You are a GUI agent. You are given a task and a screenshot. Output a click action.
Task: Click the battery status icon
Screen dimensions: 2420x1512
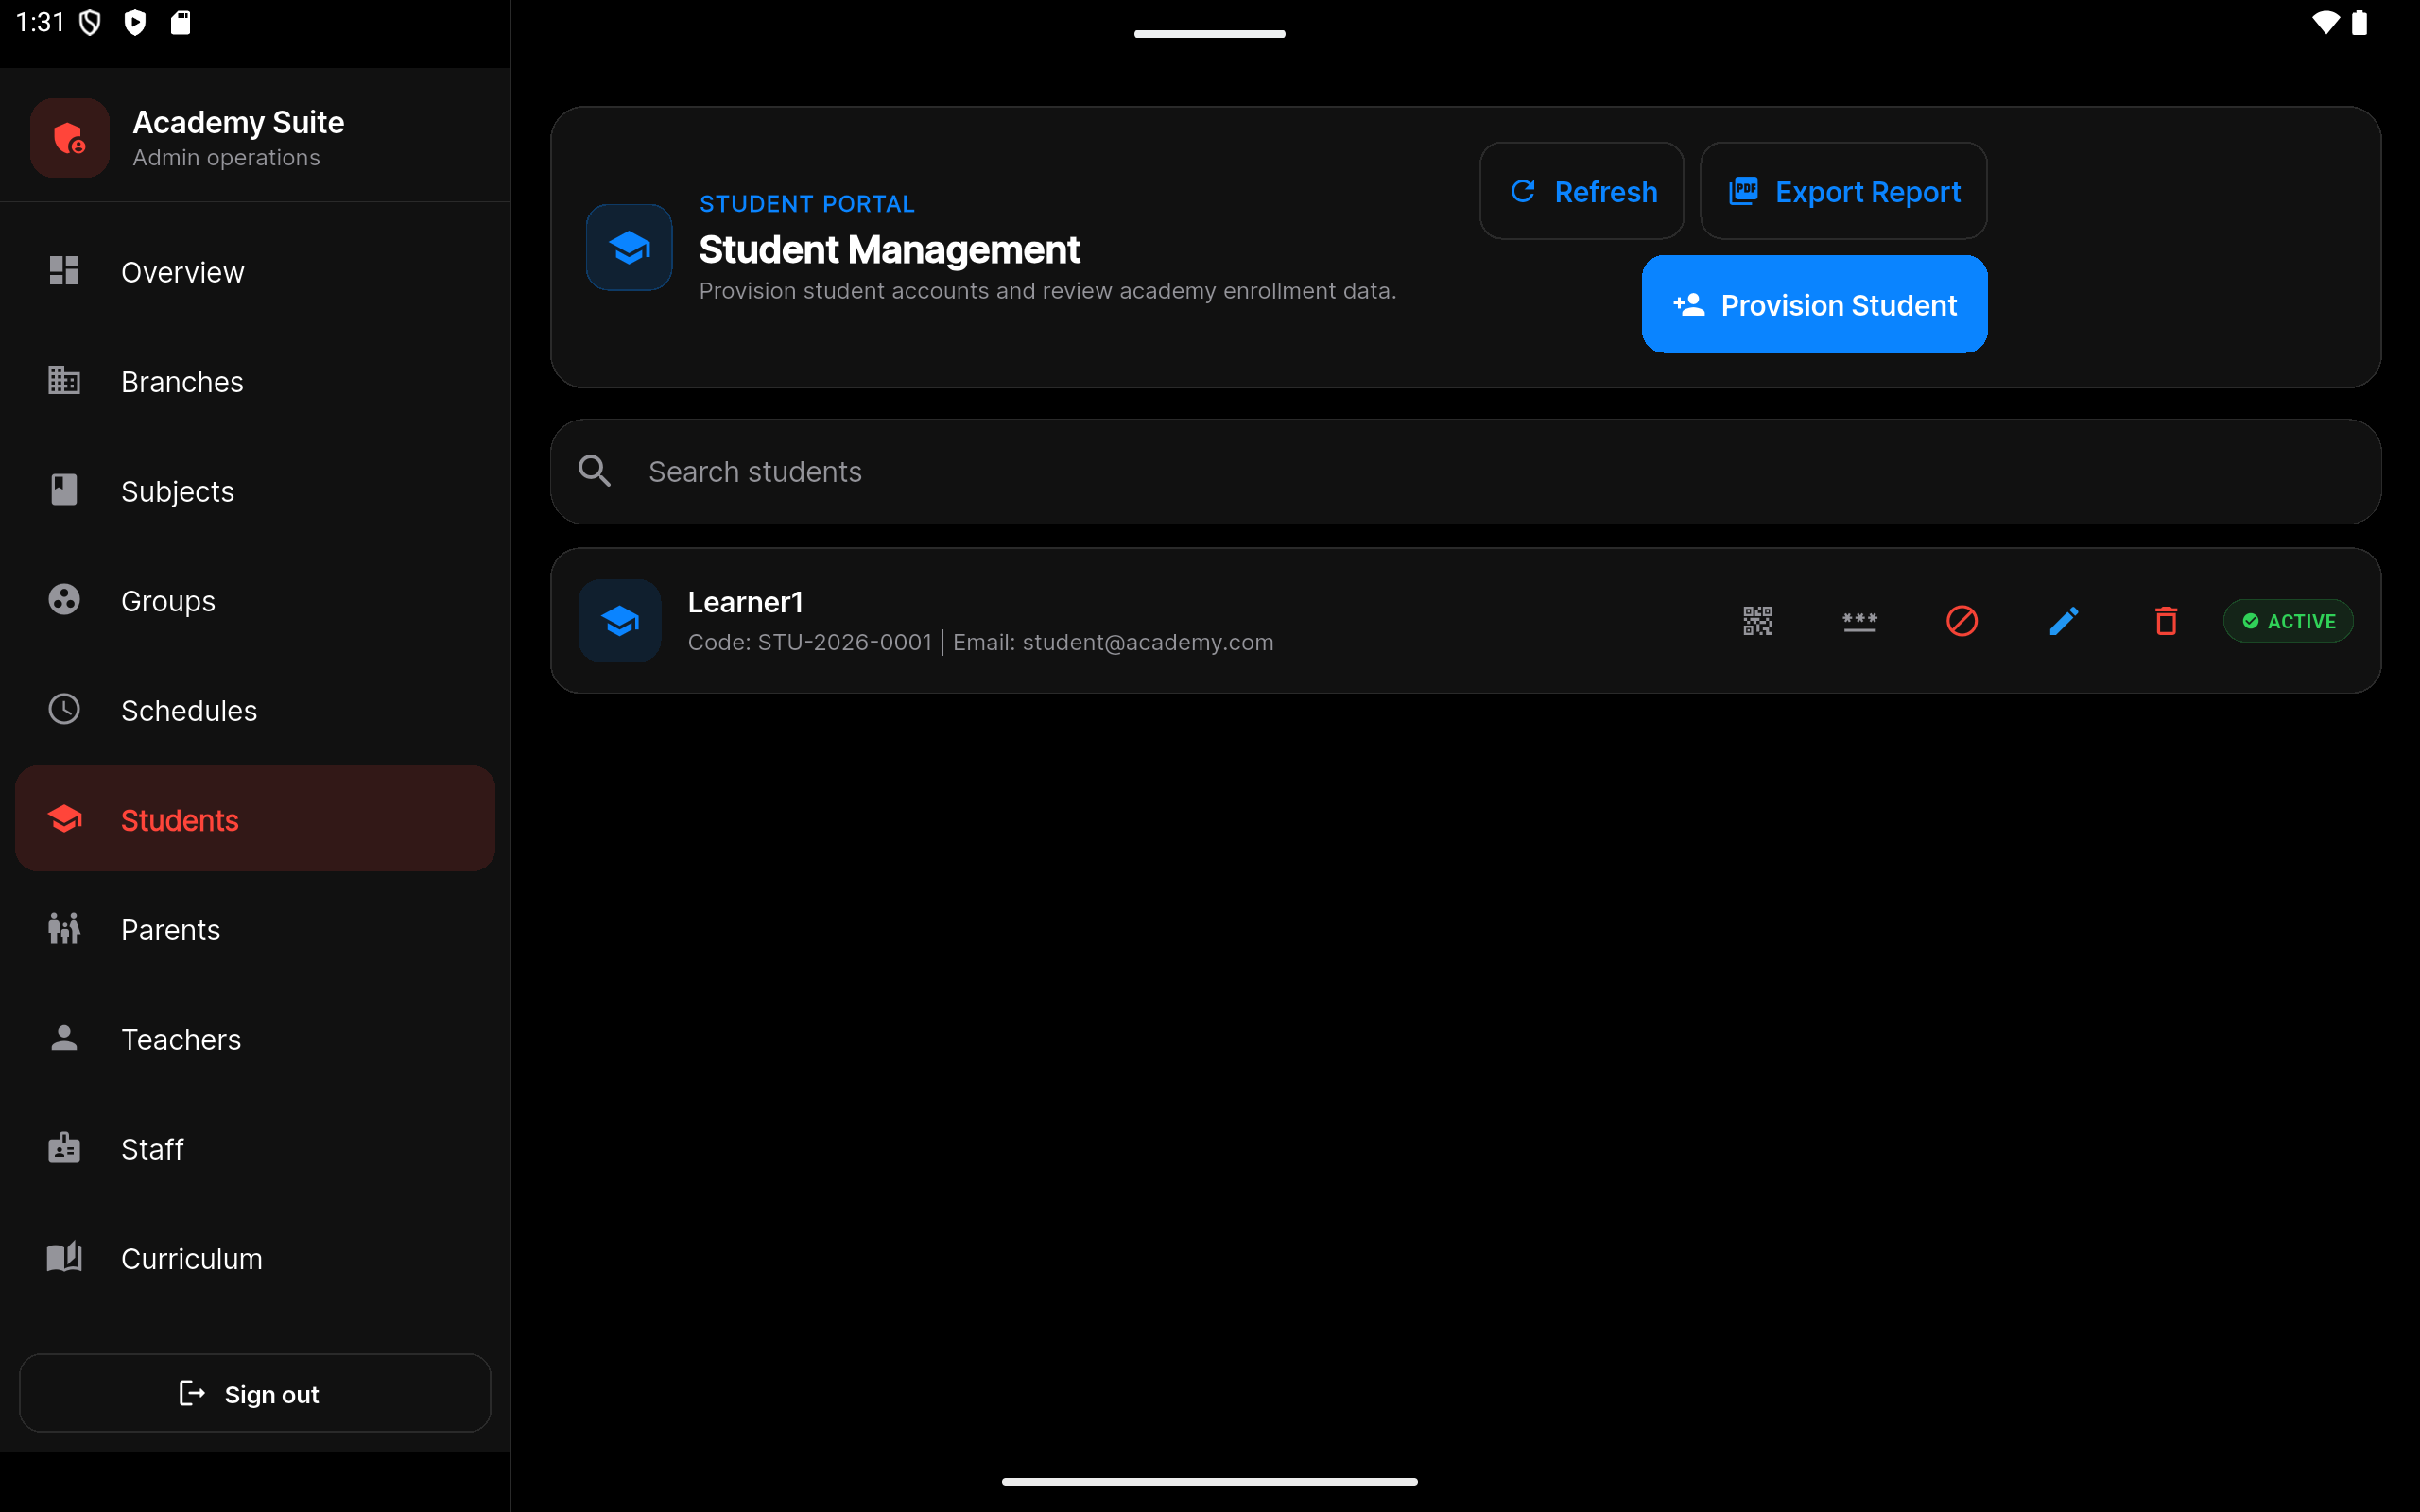2359,22
